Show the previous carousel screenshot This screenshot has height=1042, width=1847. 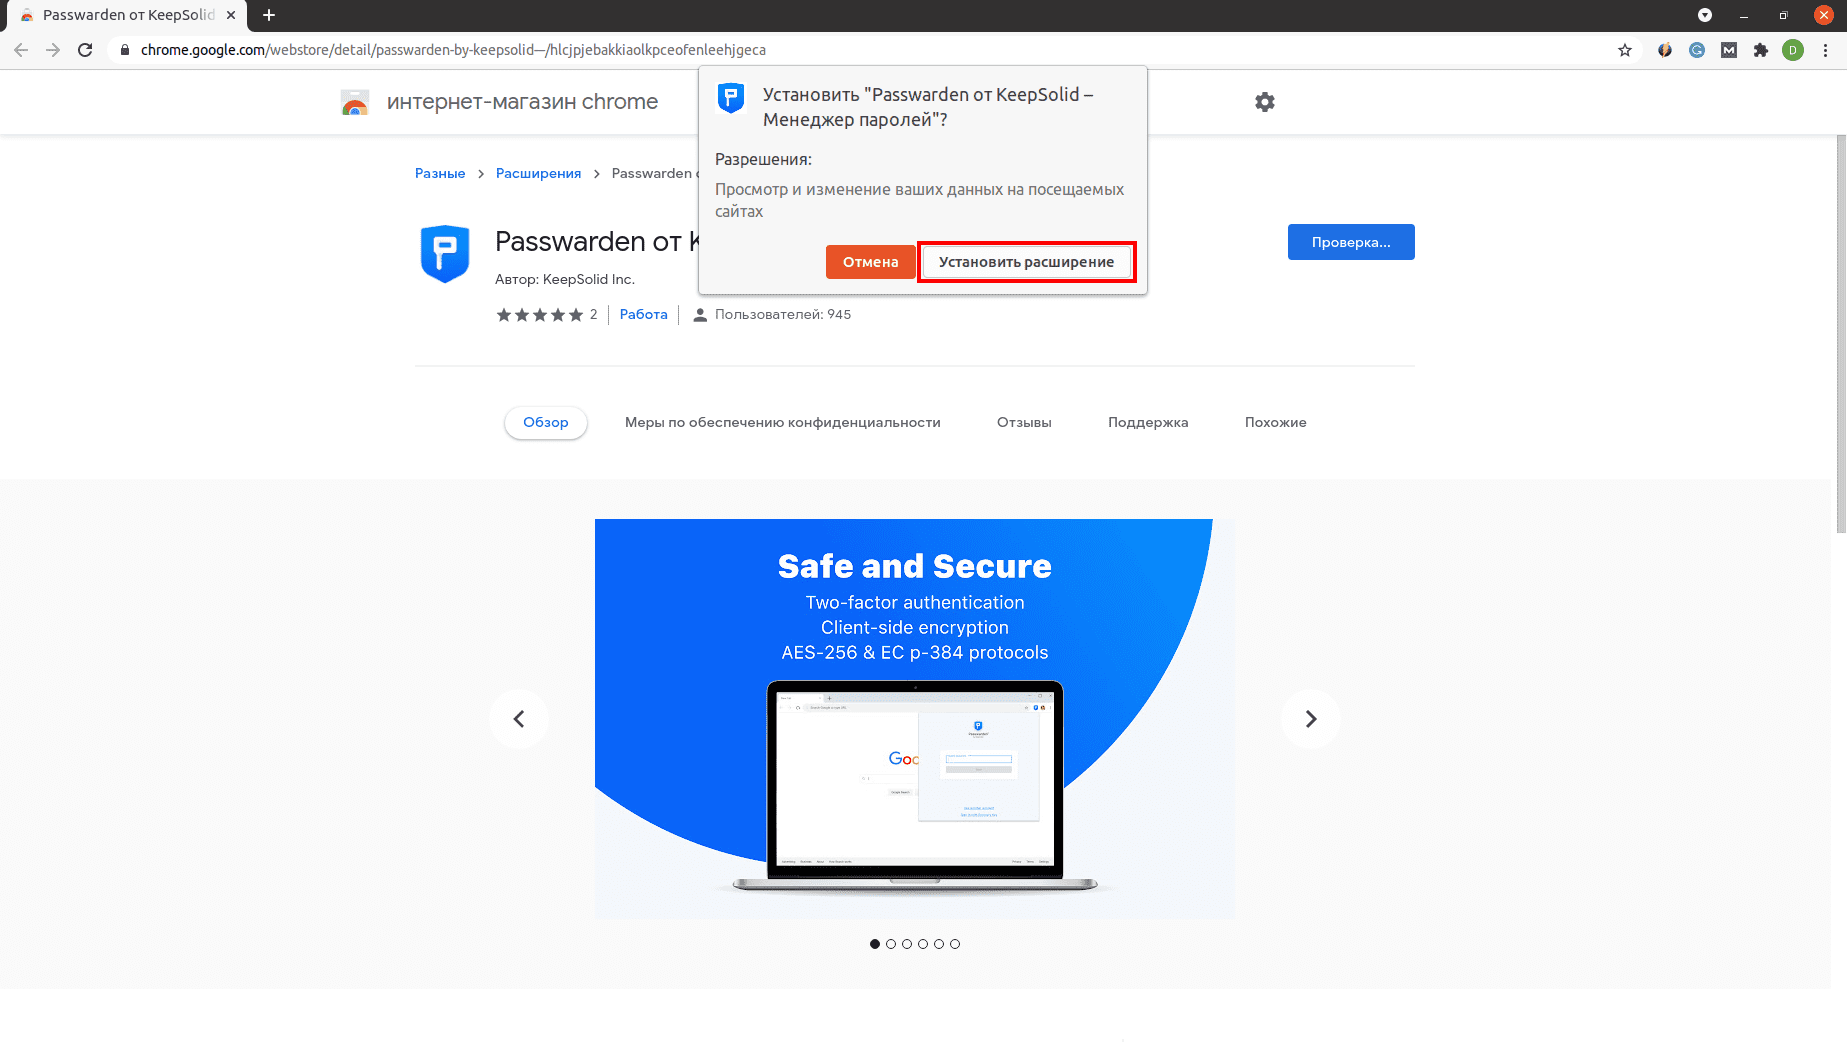(x=519, y=719)
